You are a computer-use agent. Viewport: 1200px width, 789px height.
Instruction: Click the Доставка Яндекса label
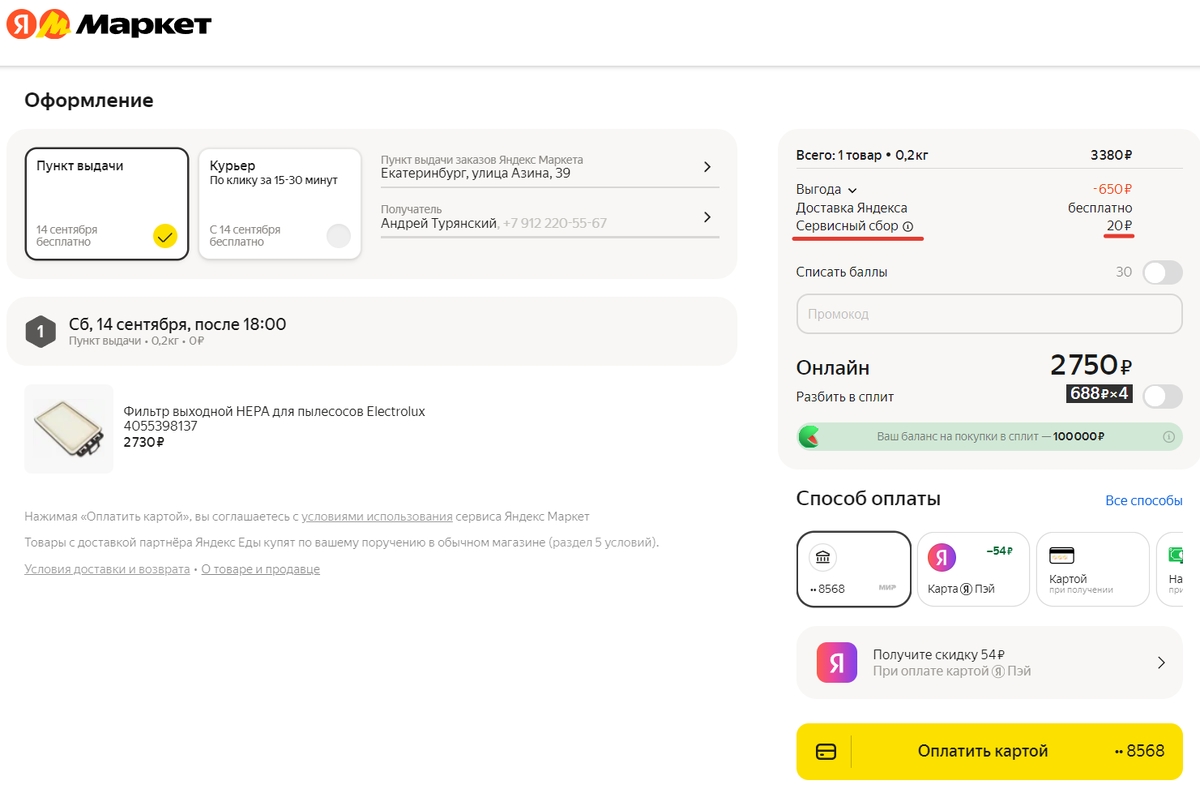852,208
